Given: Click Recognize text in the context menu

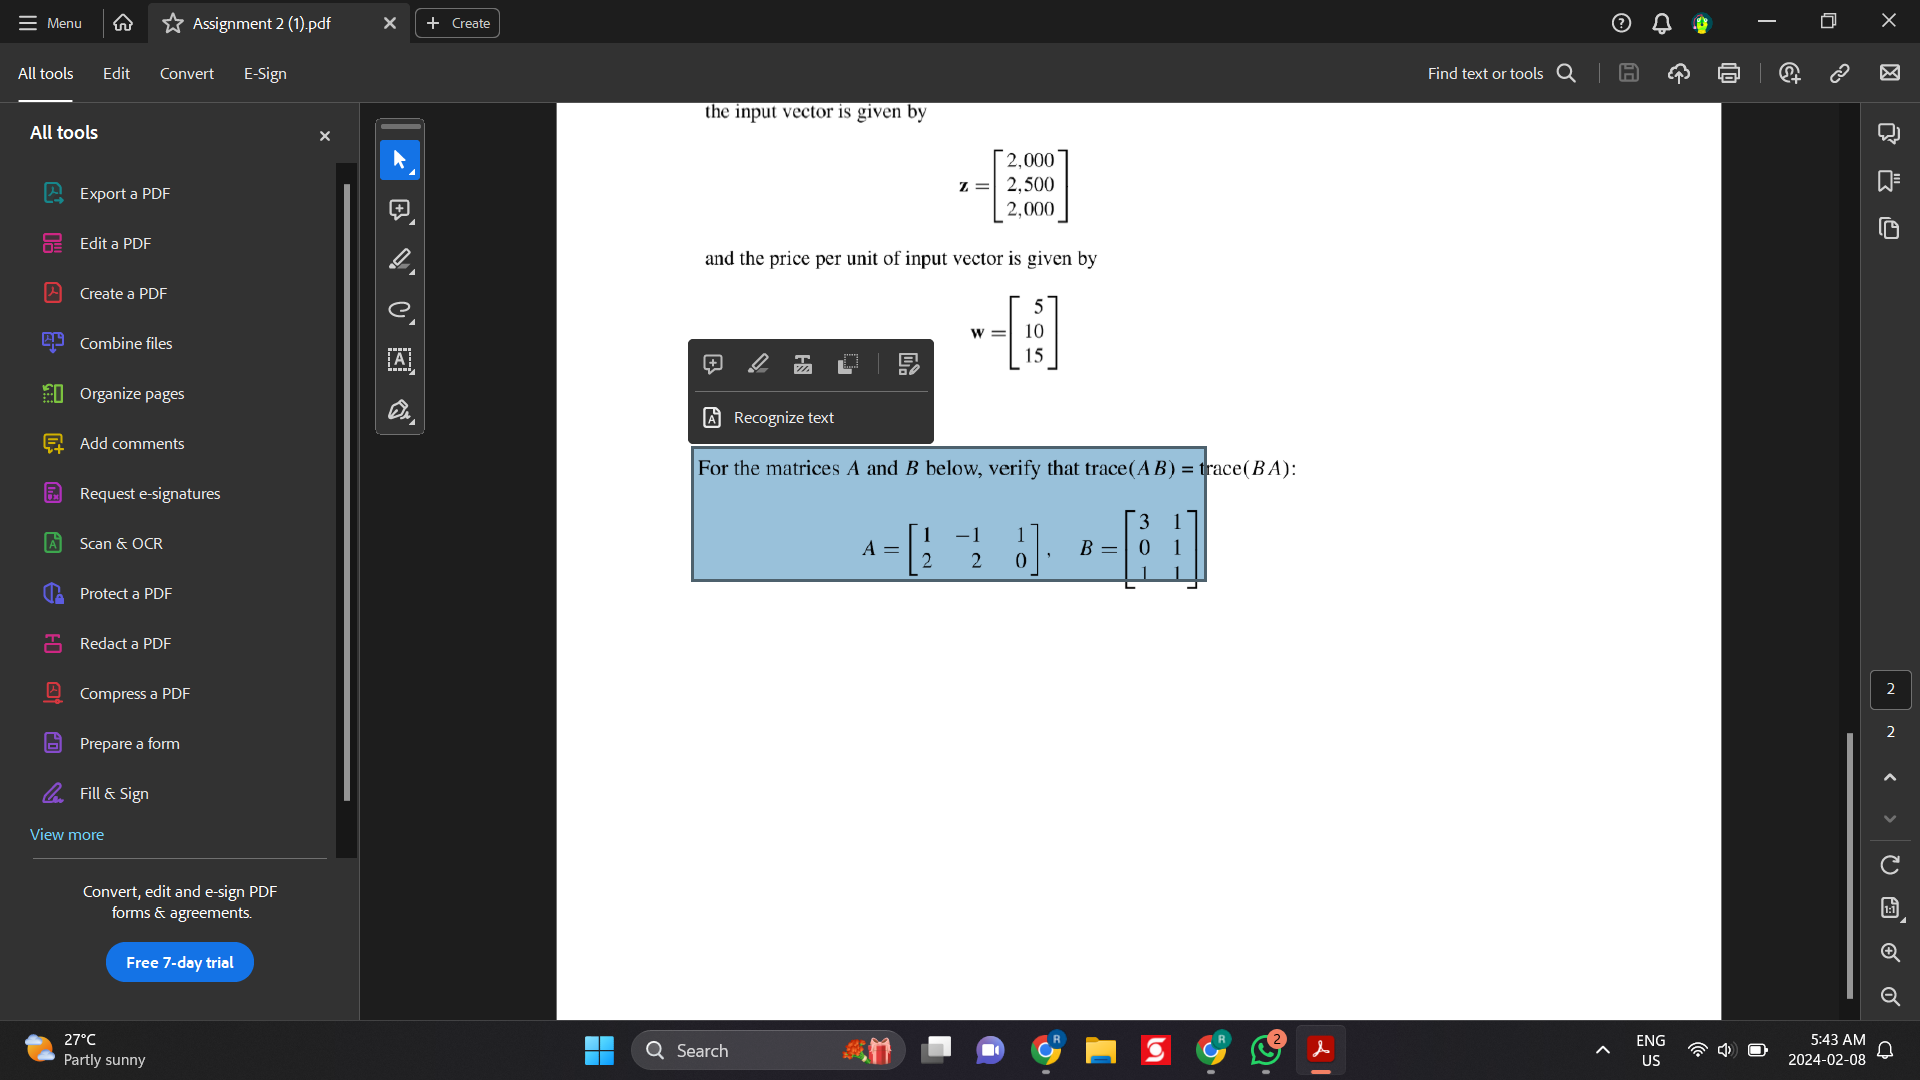Looking at the screenshot, I should (783, 417).
